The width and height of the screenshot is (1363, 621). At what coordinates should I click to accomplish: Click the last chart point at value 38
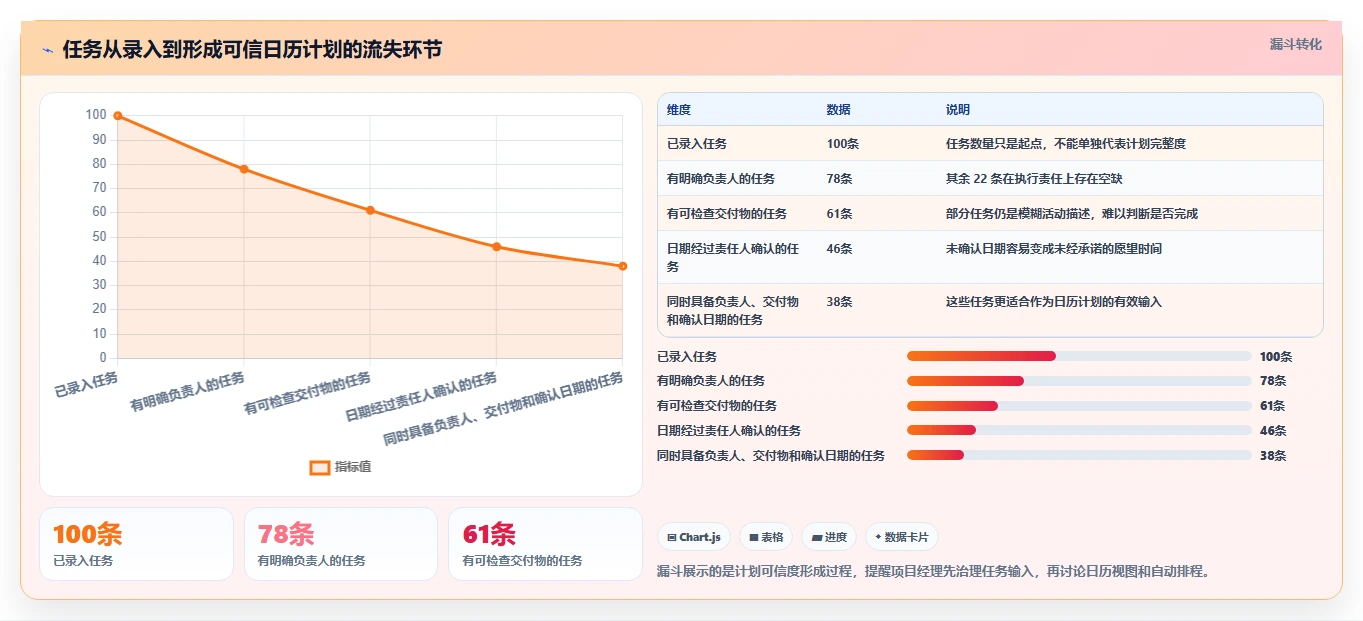(622, 266)
